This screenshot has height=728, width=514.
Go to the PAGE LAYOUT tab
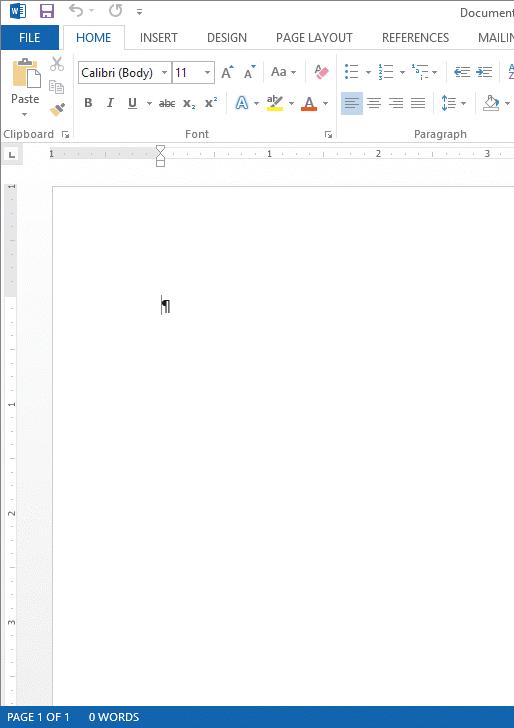coord(314,38)
